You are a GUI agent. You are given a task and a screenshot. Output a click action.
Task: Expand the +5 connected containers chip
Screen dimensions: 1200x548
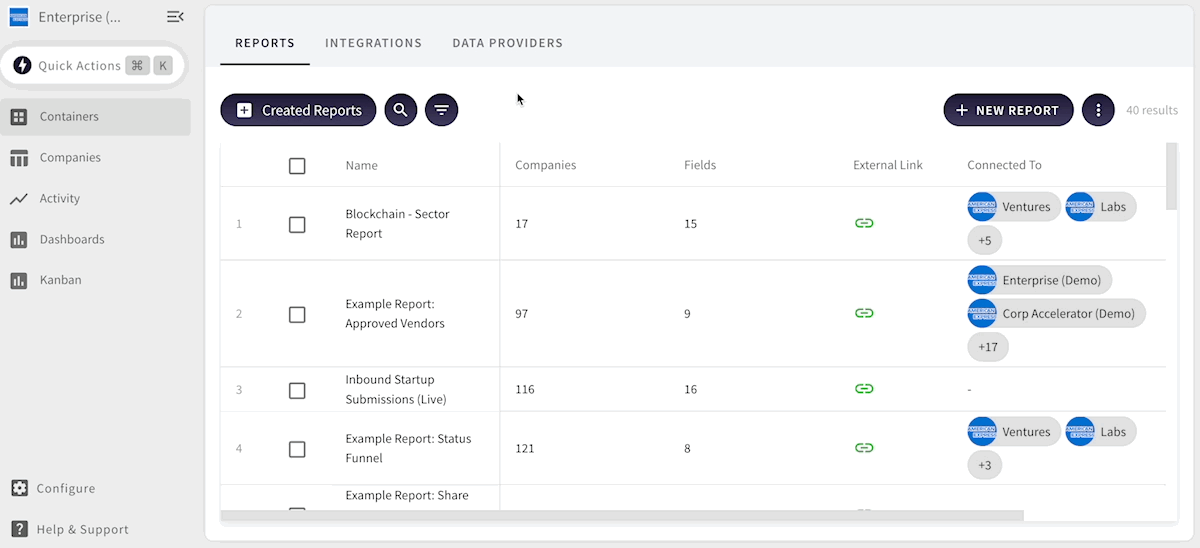click(985, 241)
